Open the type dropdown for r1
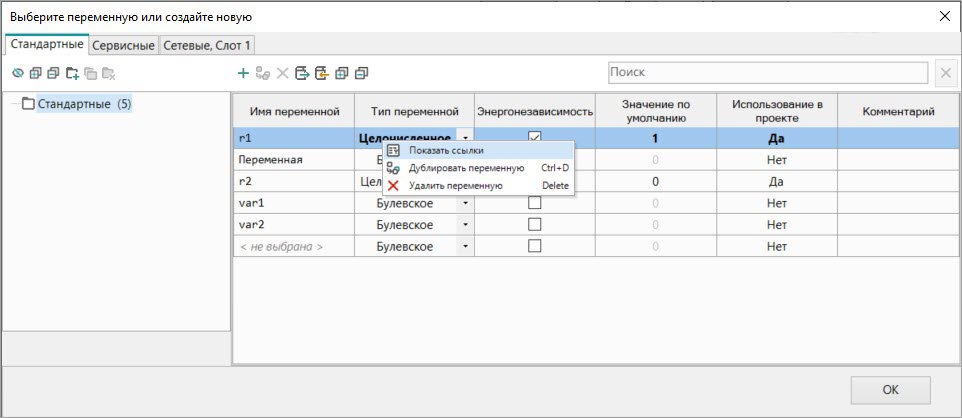The height and width of the screenshot is (418, 962). (465, 137)
